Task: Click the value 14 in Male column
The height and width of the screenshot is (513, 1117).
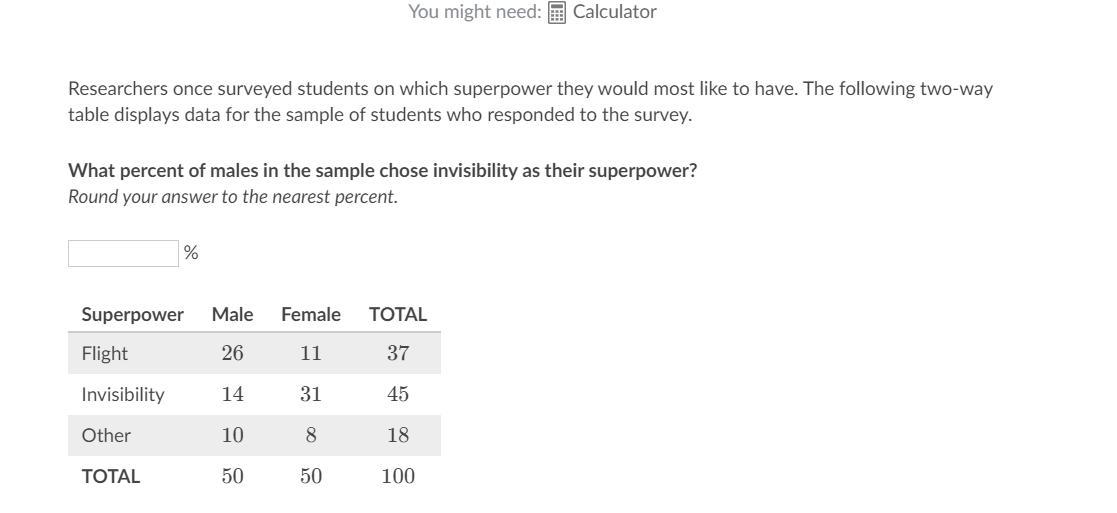Action: (x=232, y=394)
